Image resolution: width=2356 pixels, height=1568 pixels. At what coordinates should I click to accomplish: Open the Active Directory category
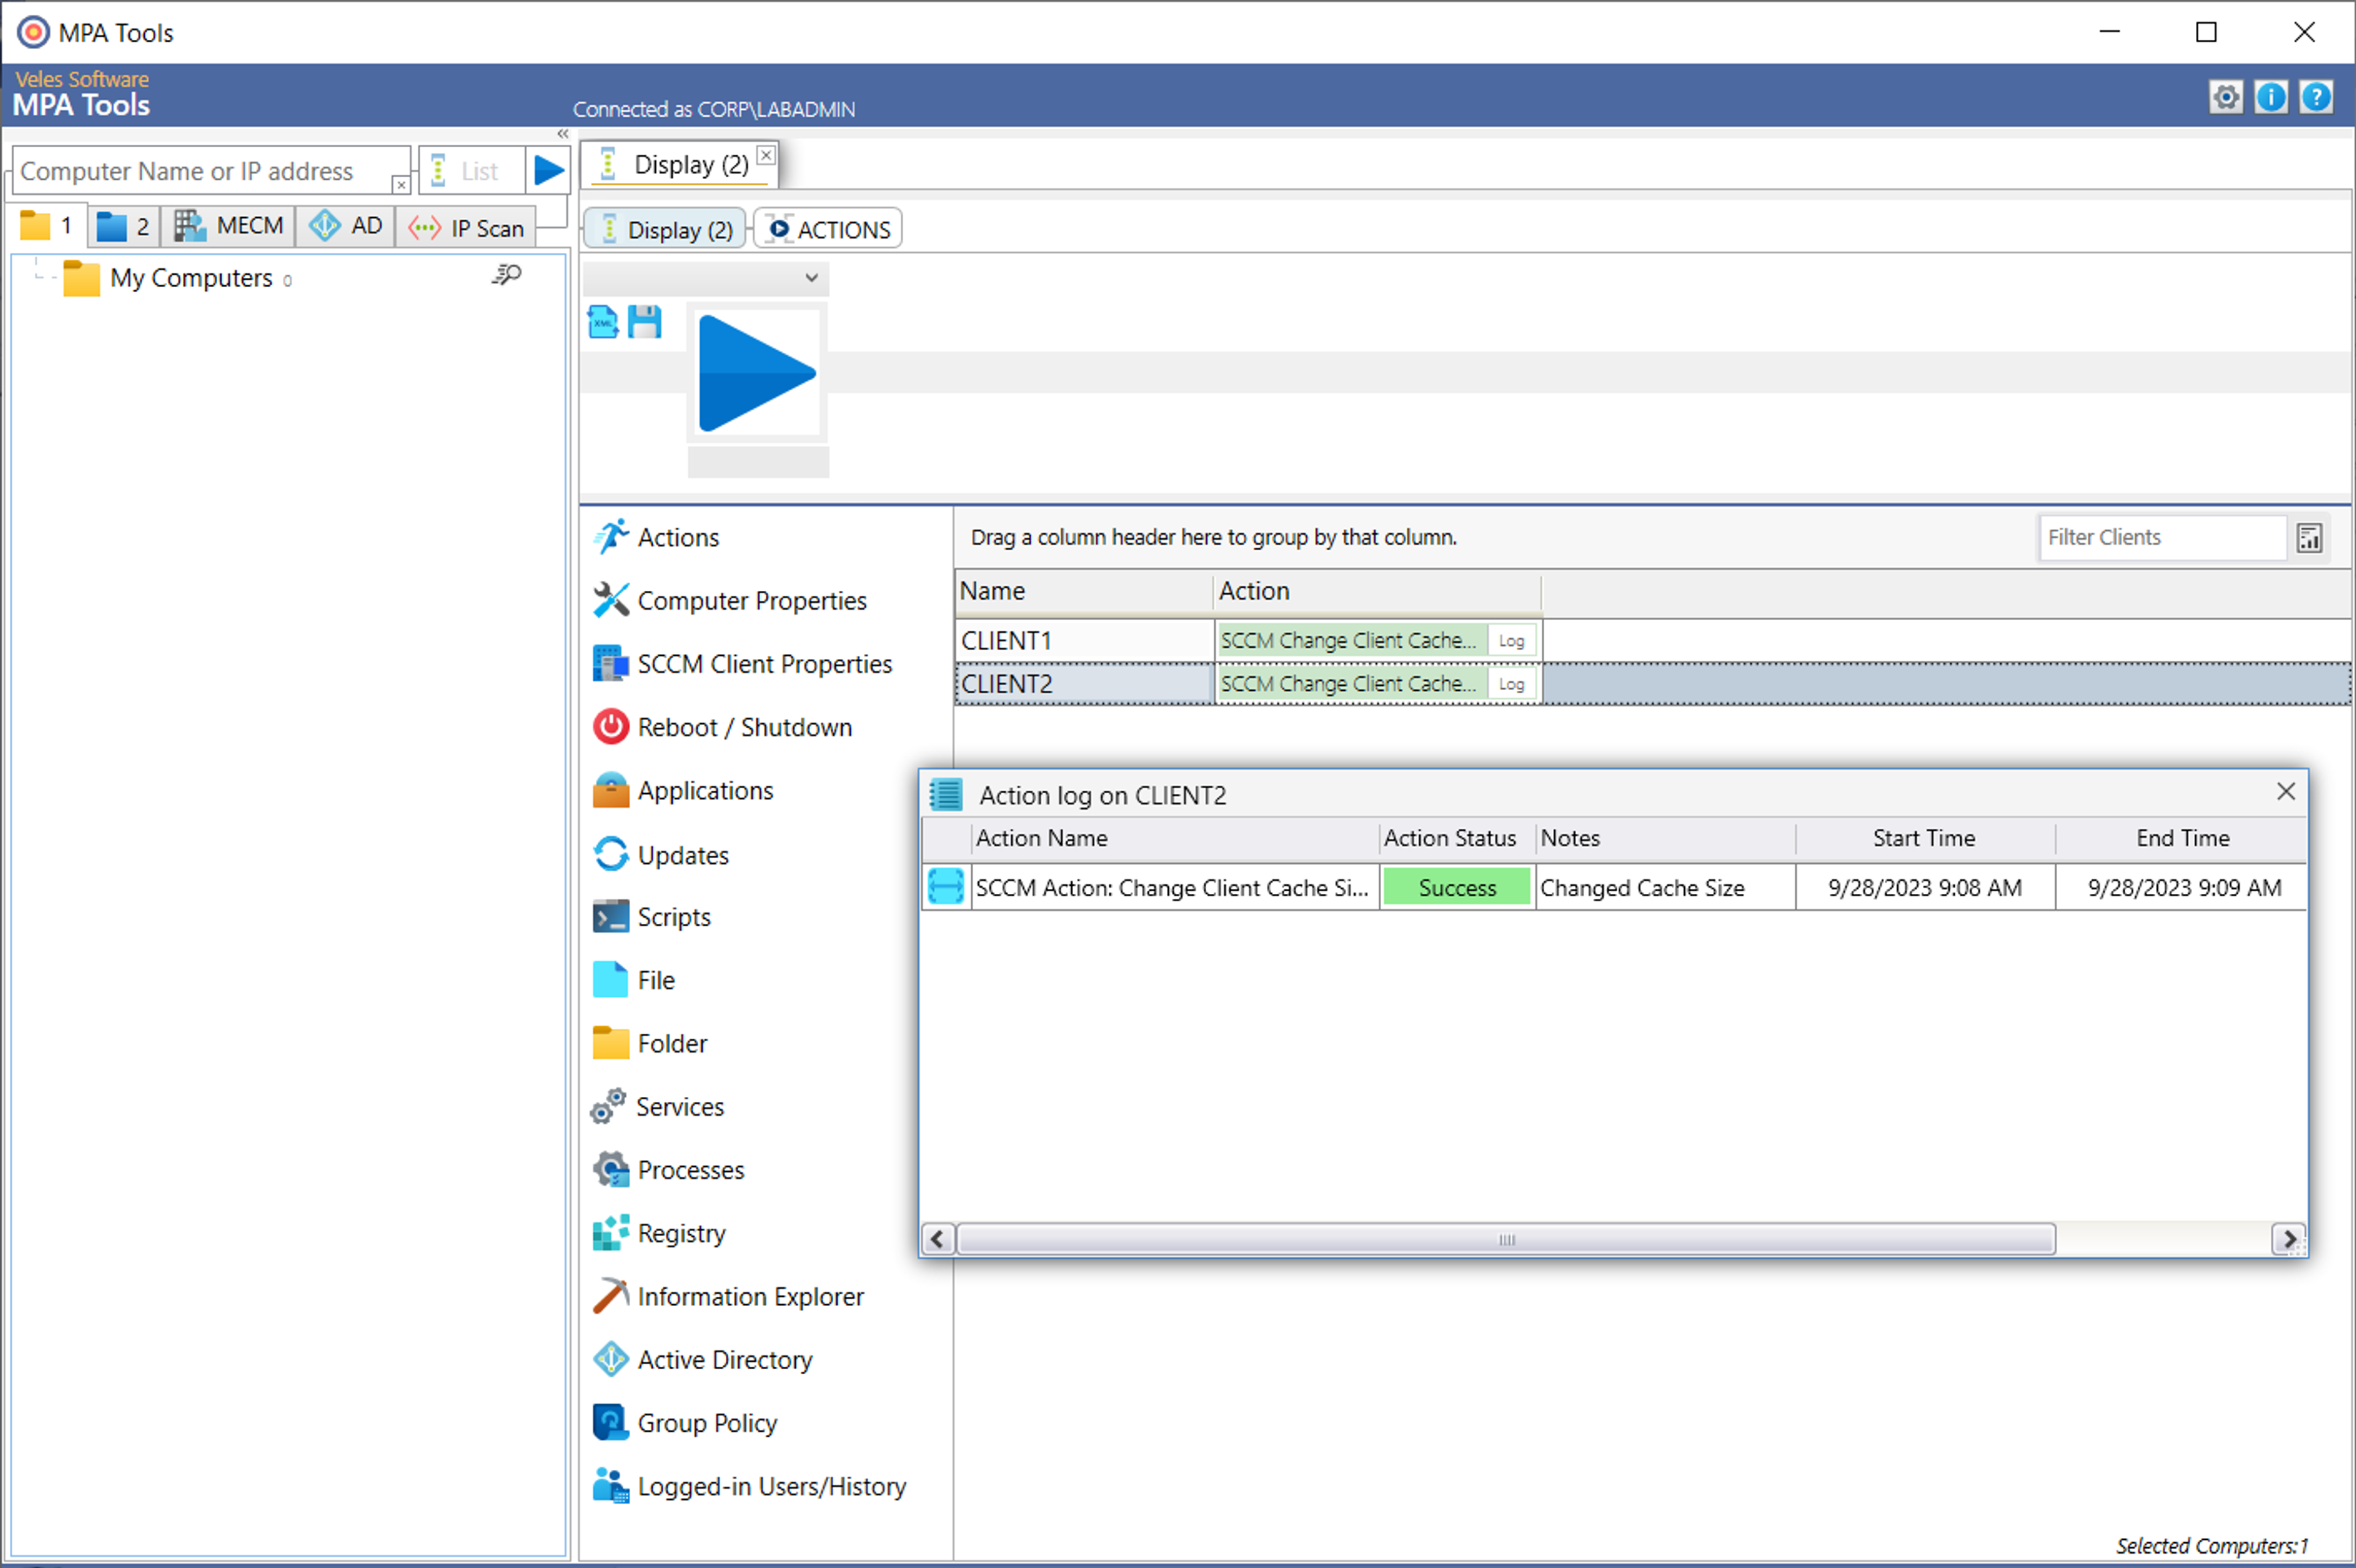(x=702, y=1360)
